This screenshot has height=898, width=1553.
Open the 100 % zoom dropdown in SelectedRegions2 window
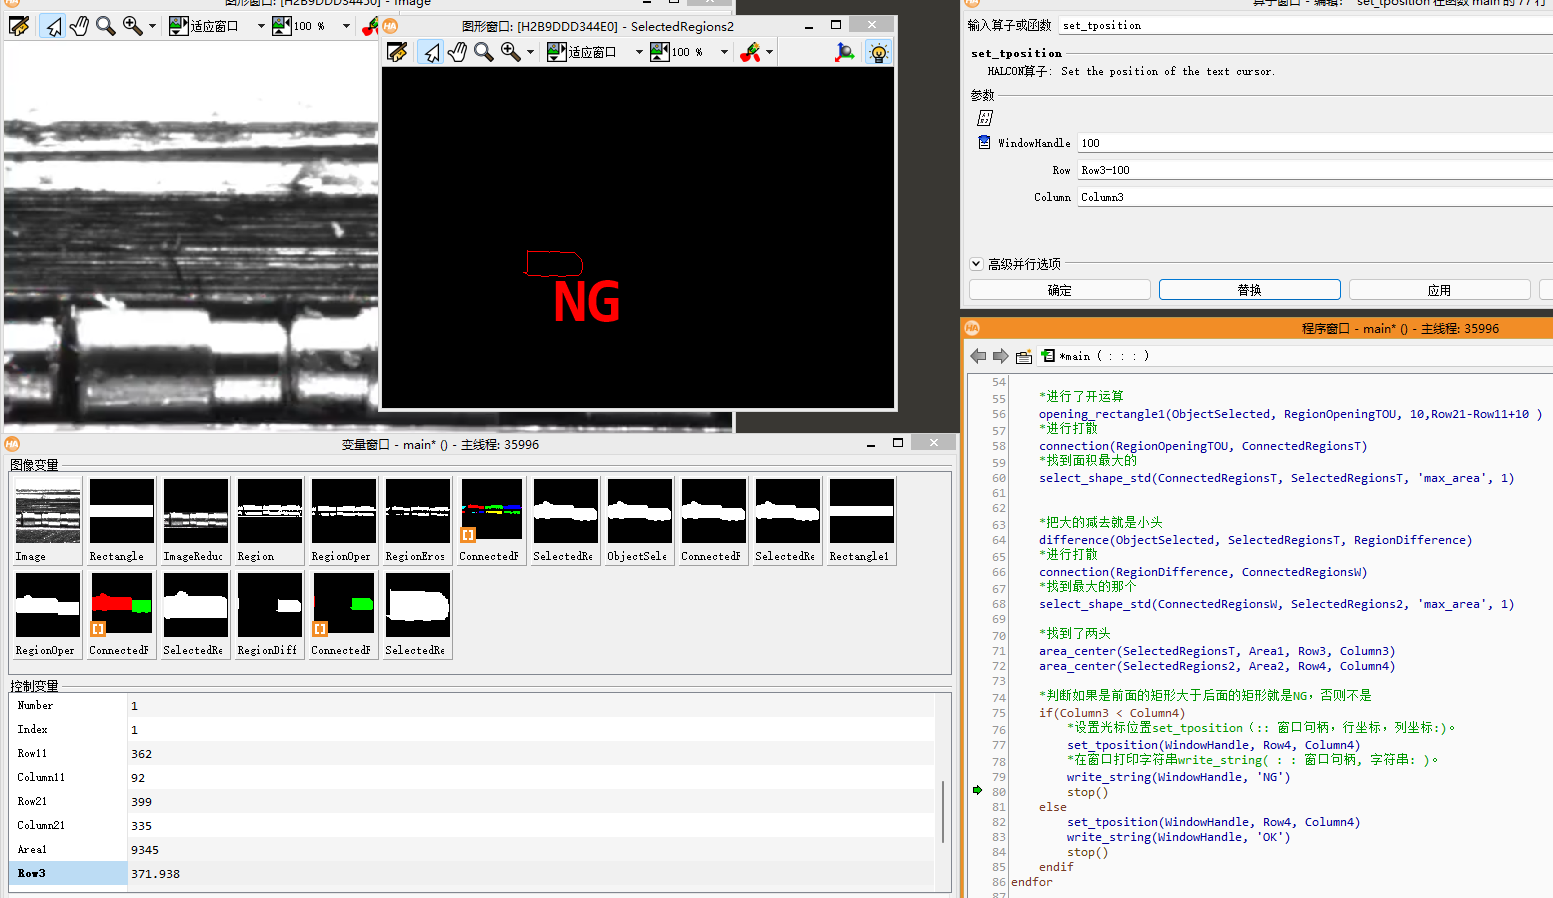[724, 52]
